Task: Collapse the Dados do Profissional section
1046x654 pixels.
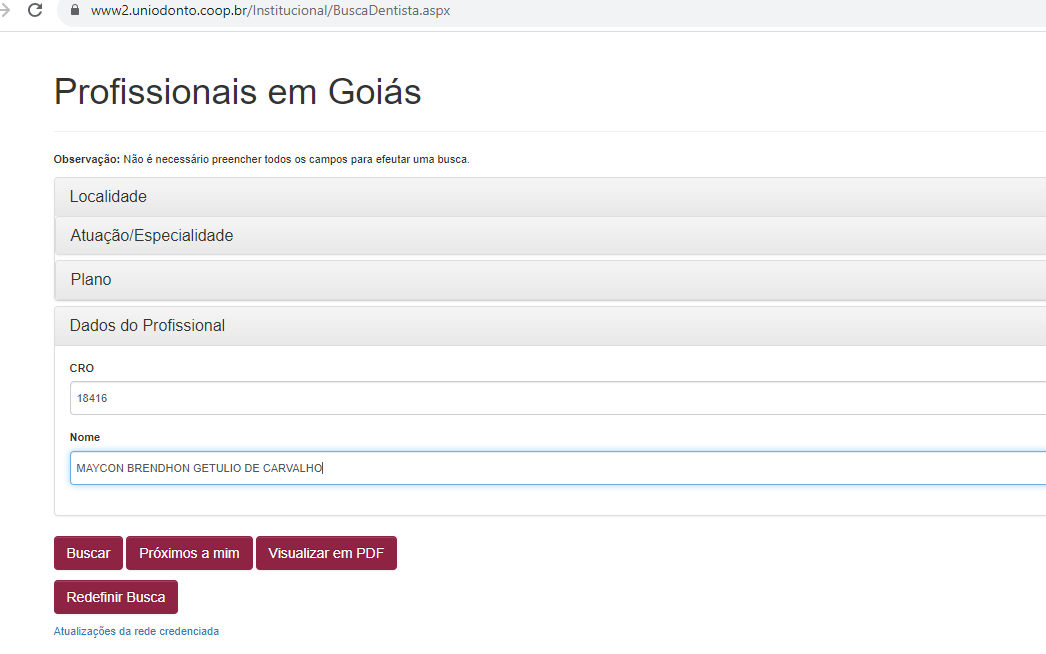Action: coord(147,326)
